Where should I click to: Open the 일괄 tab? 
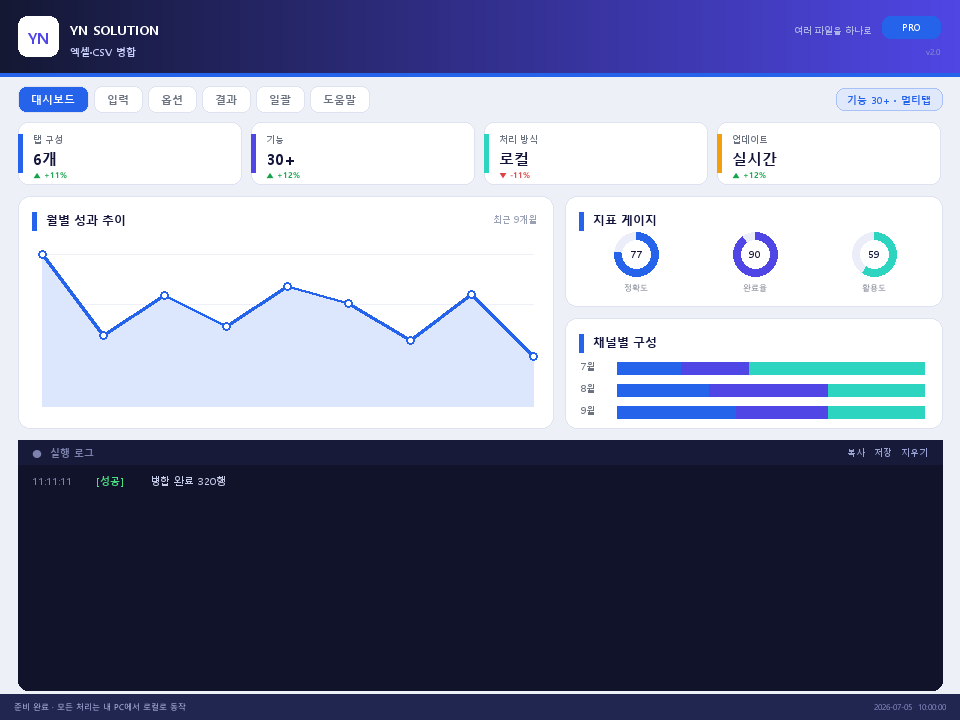(280, 100)
